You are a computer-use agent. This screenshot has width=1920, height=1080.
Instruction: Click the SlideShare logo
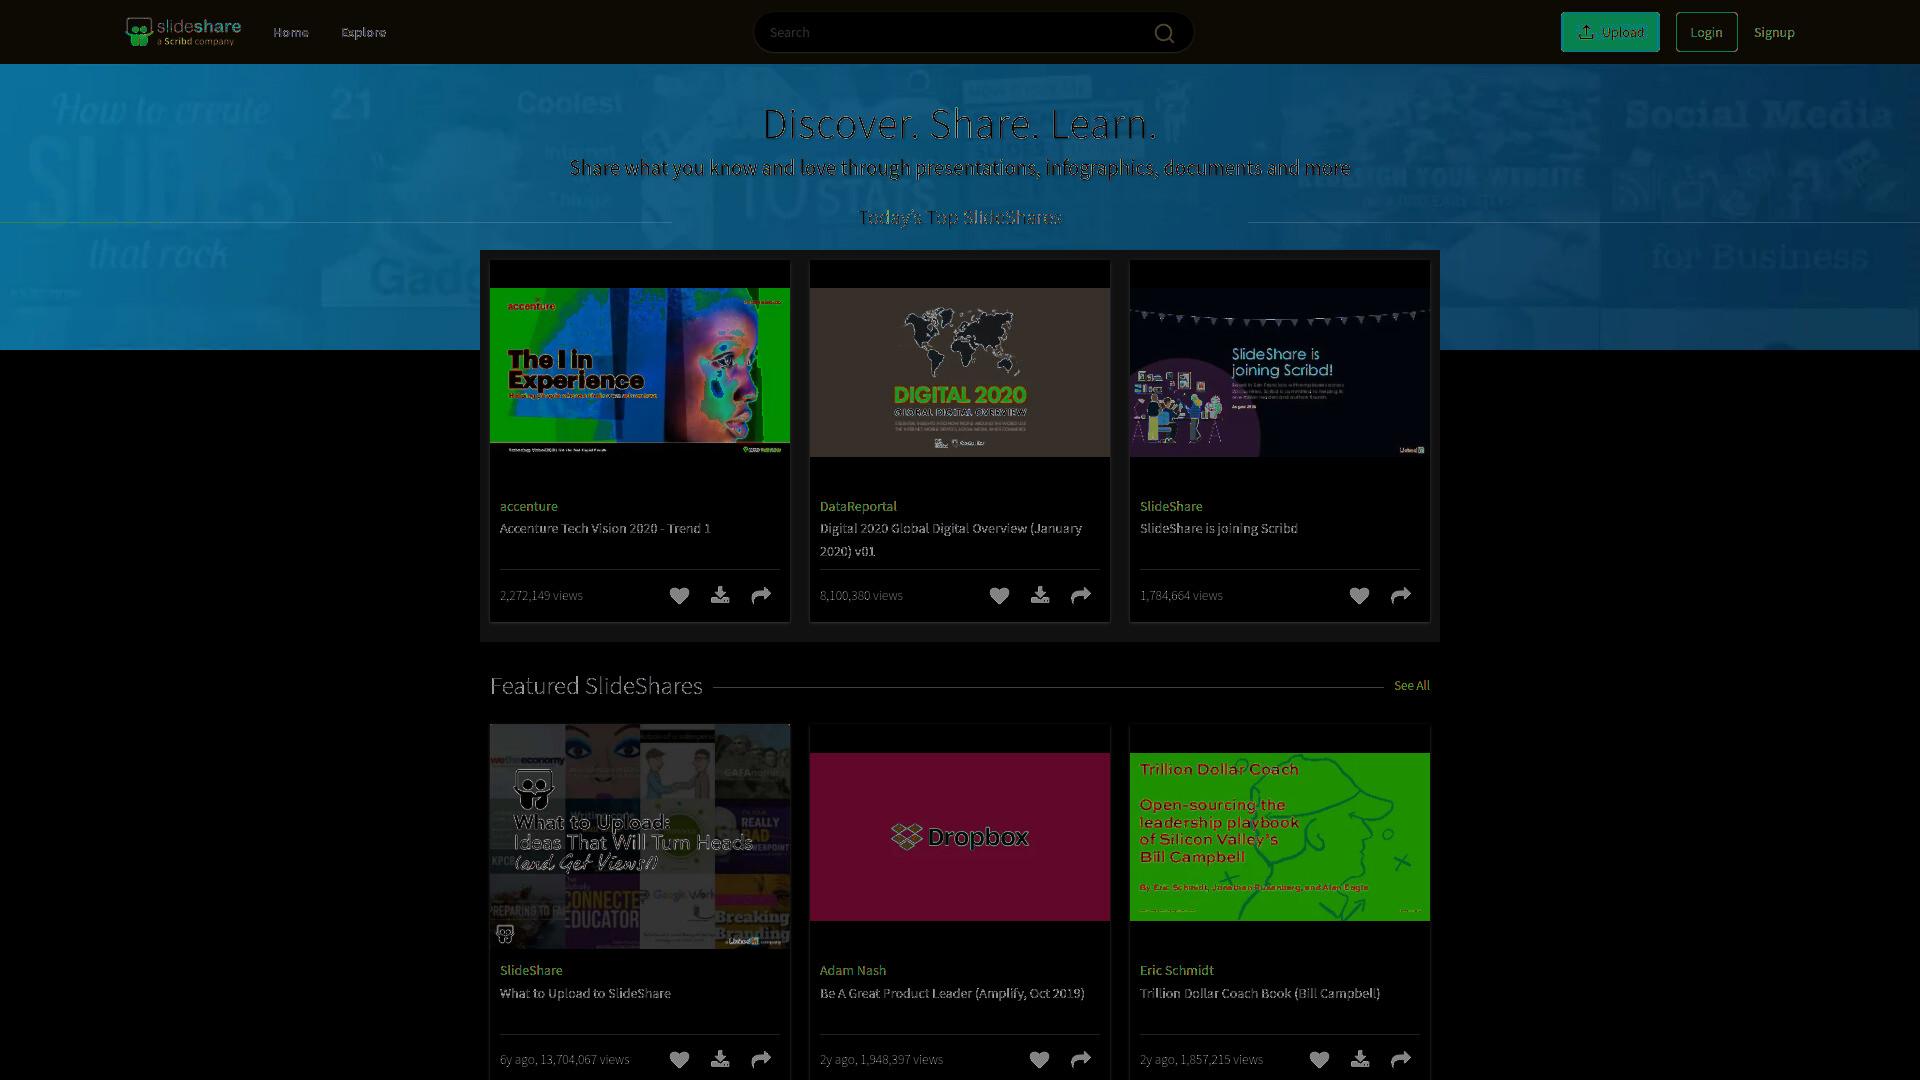pyautogui.click(x=183, y=32)
